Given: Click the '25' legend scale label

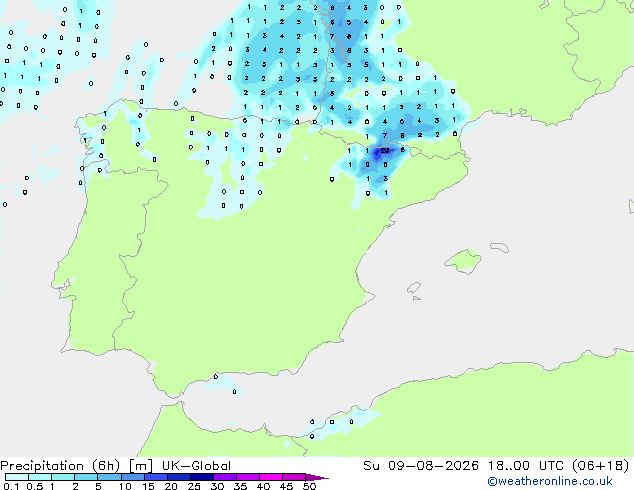Looking at the screenshot, I should click(x=194, y=486).
